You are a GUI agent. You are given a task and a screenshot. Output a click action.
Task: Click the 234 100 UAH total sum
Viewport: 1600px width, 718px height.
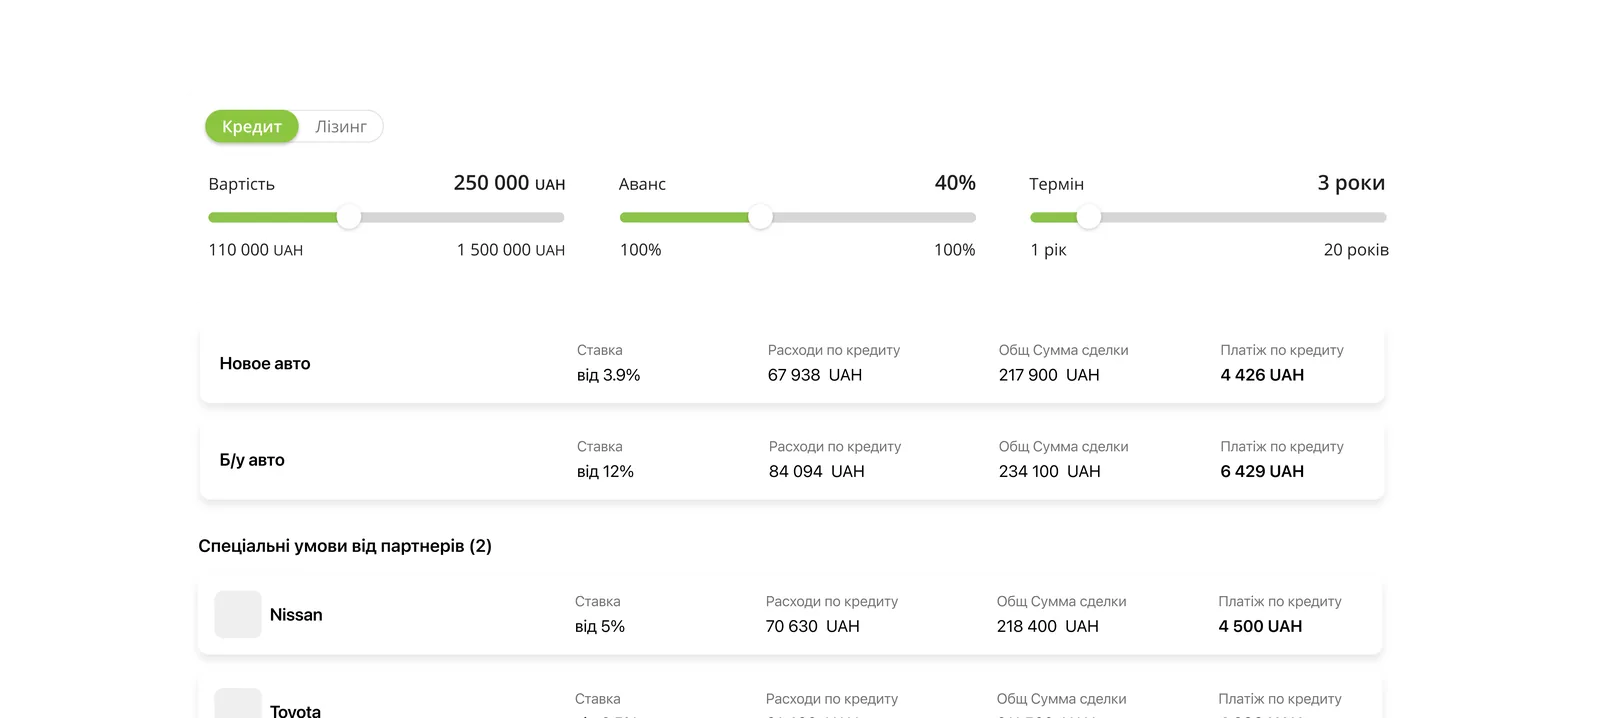(x=1050, y=471)
